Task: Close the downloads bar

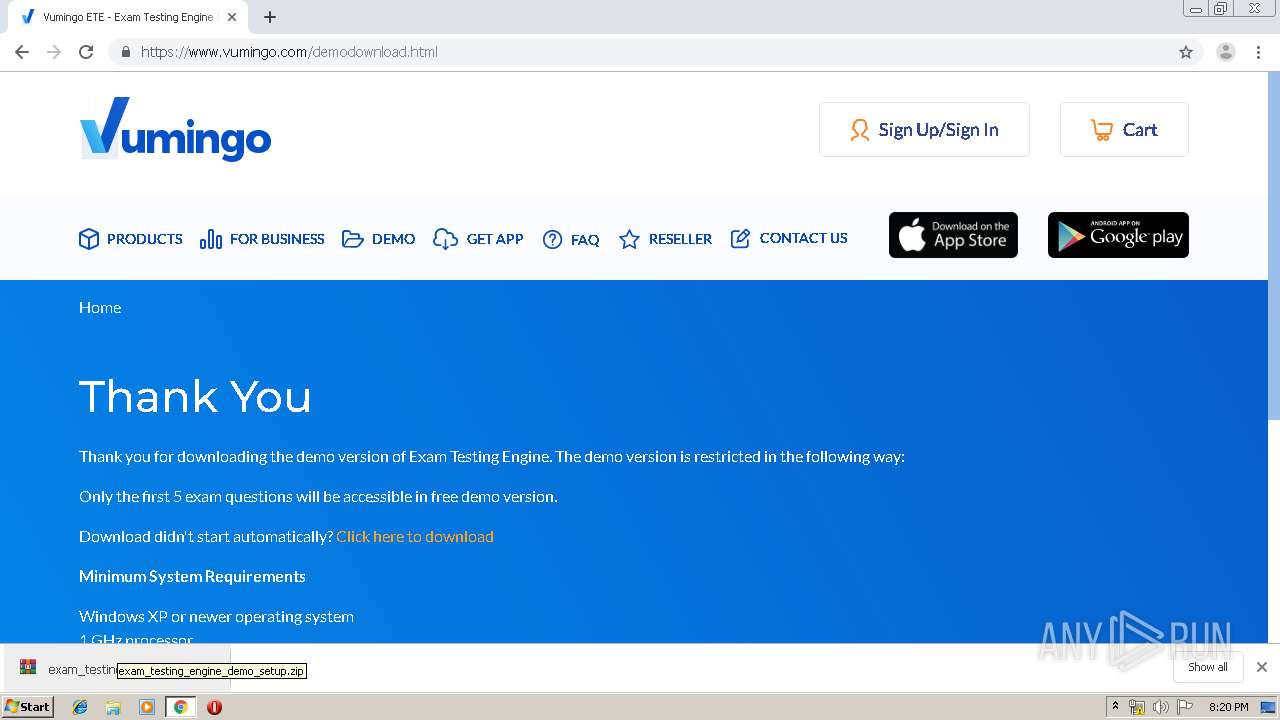Action: 1262,667
